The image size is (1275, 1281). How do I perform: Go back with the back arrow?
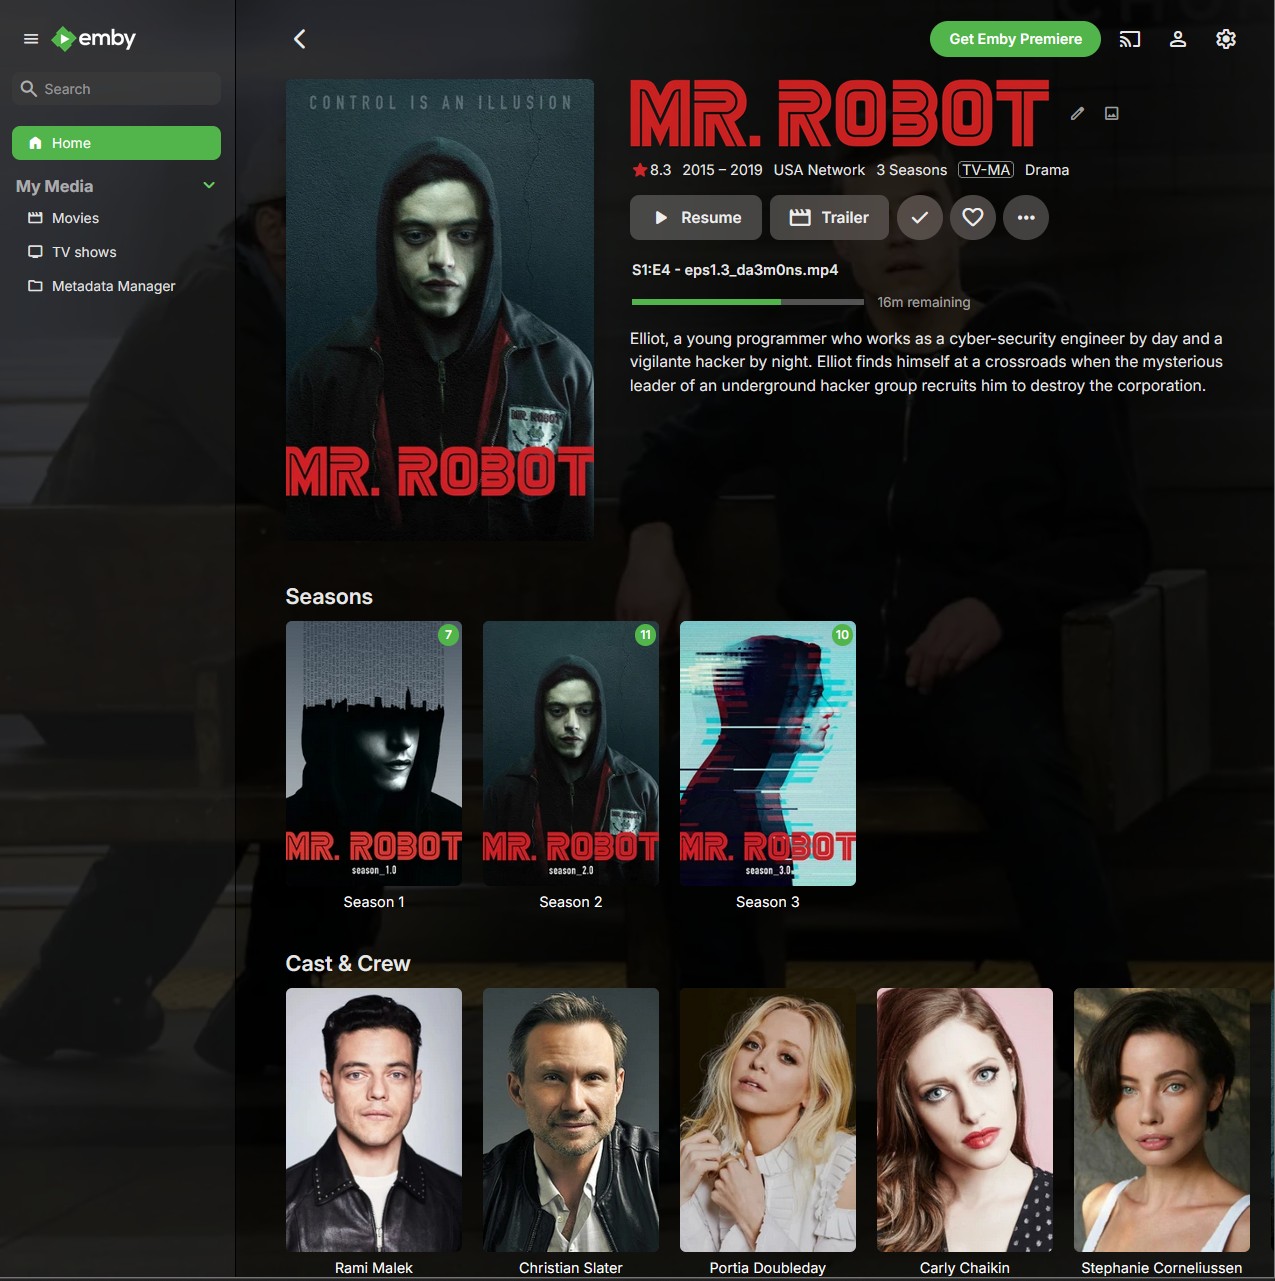pyautogui.click(x=299, y=39)
